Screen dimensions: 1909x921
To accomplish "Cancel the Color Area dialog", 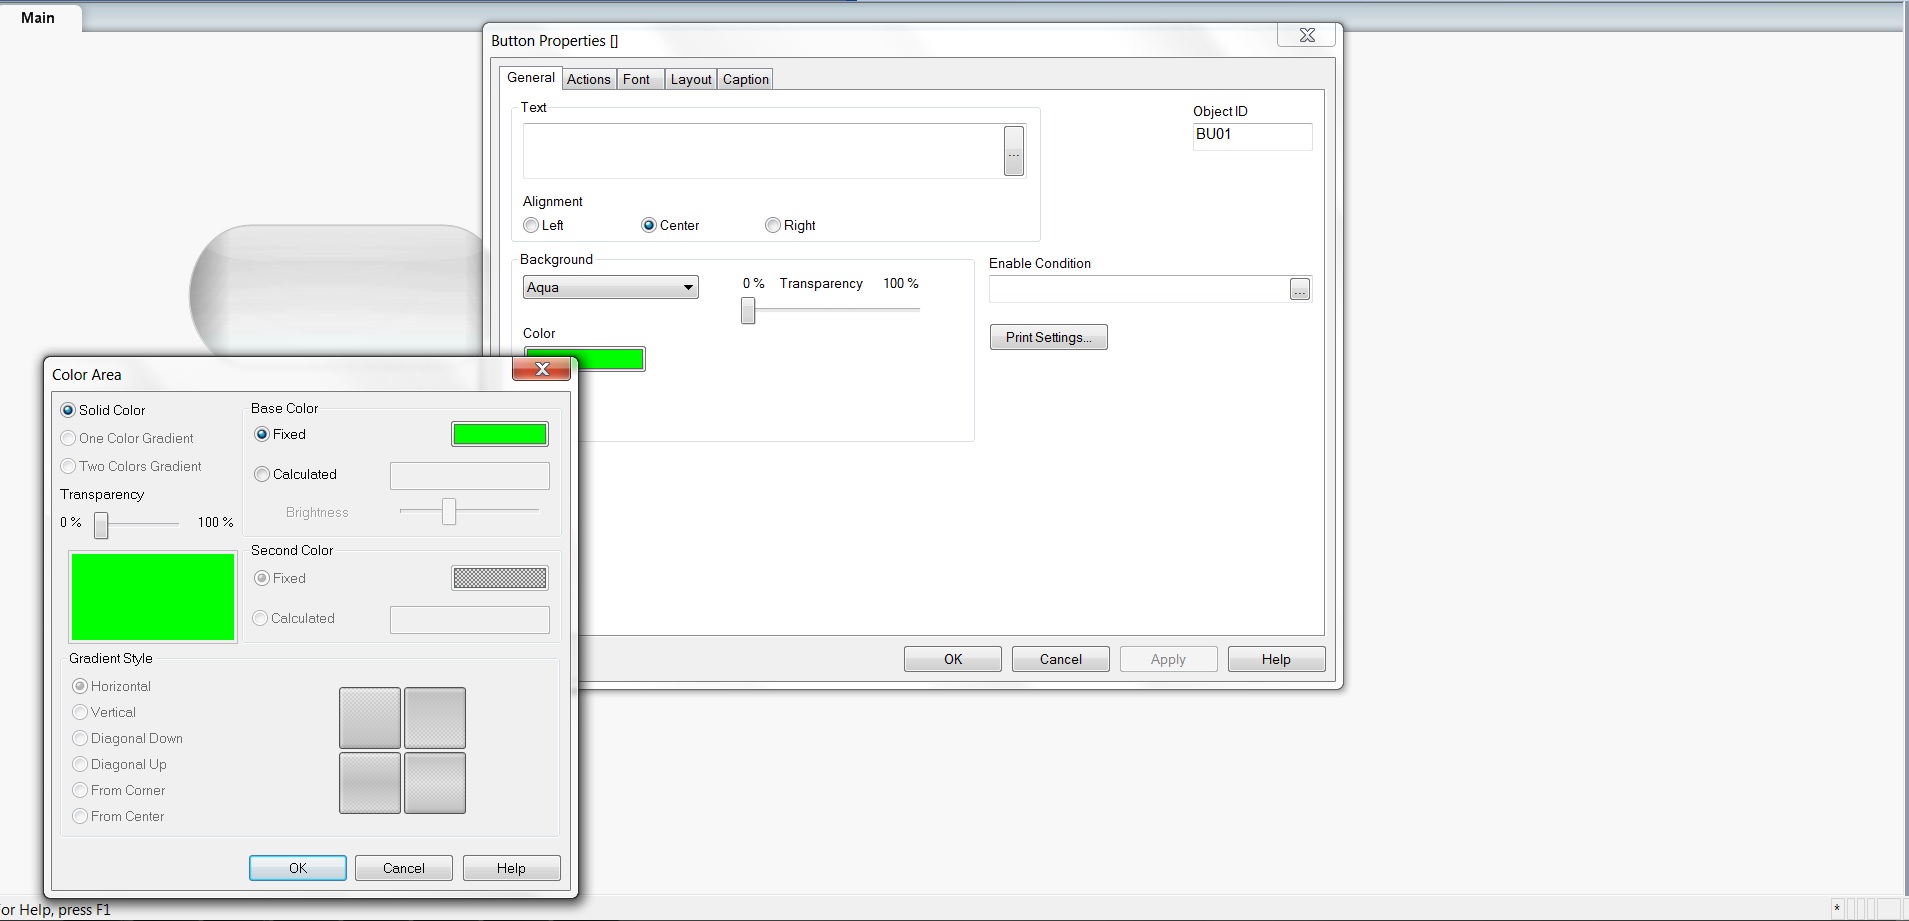I will [404, 868].
